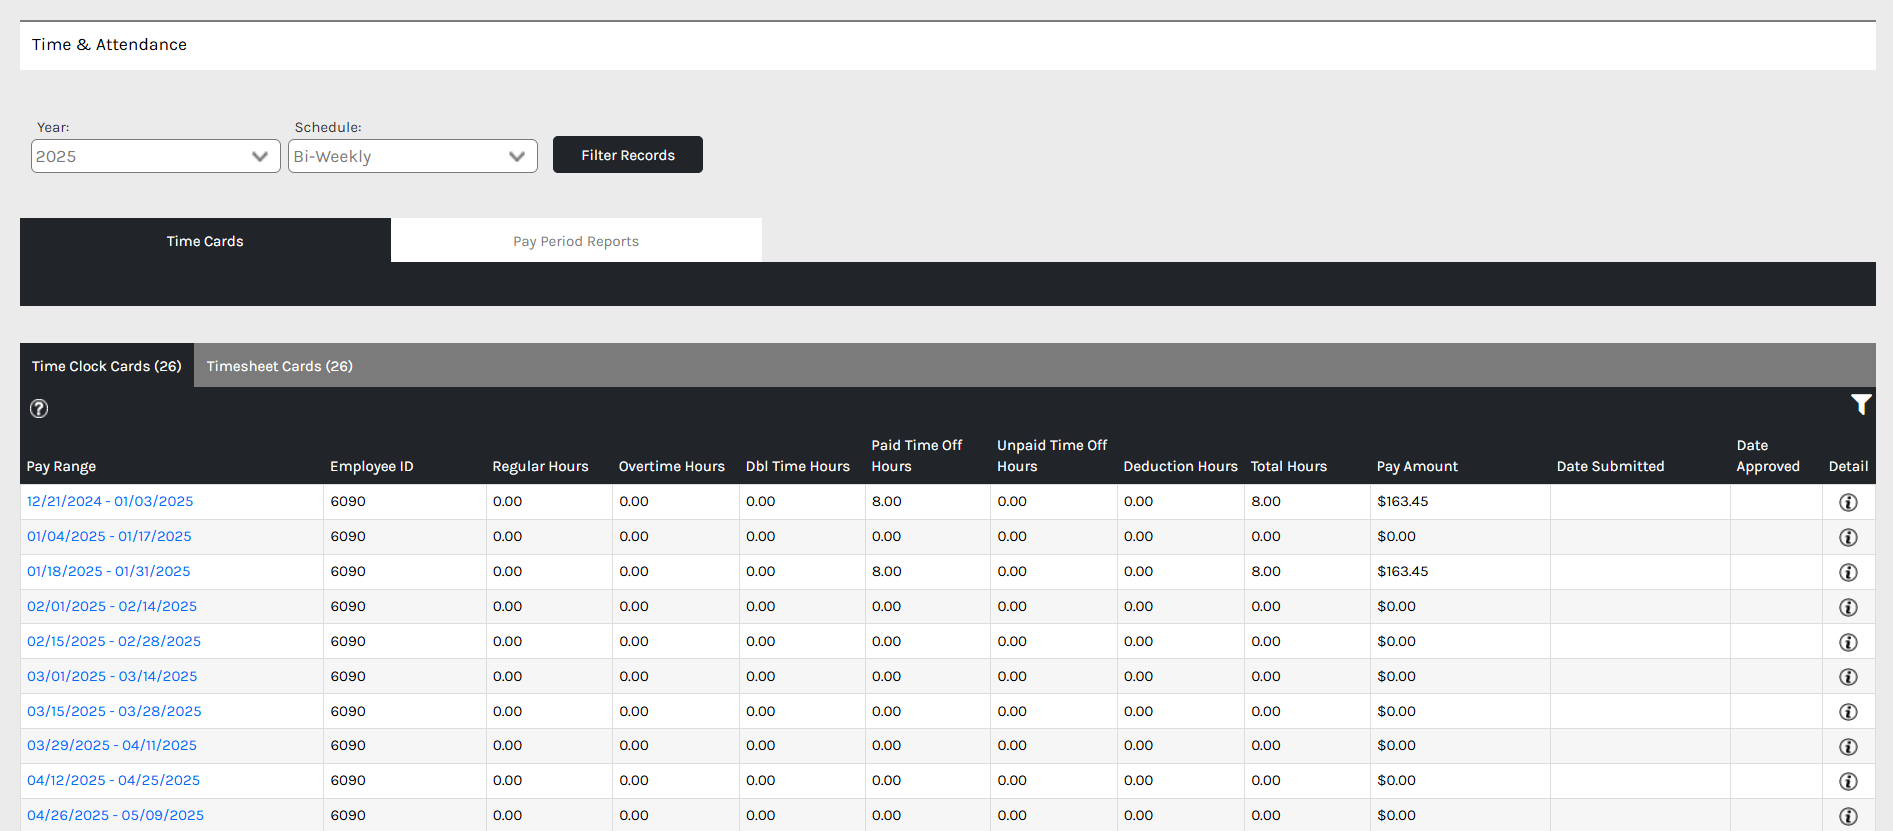Open detail info for 01/18/2025 - 01/31/2025
Screen dimensions: 1893x831
1848,572
